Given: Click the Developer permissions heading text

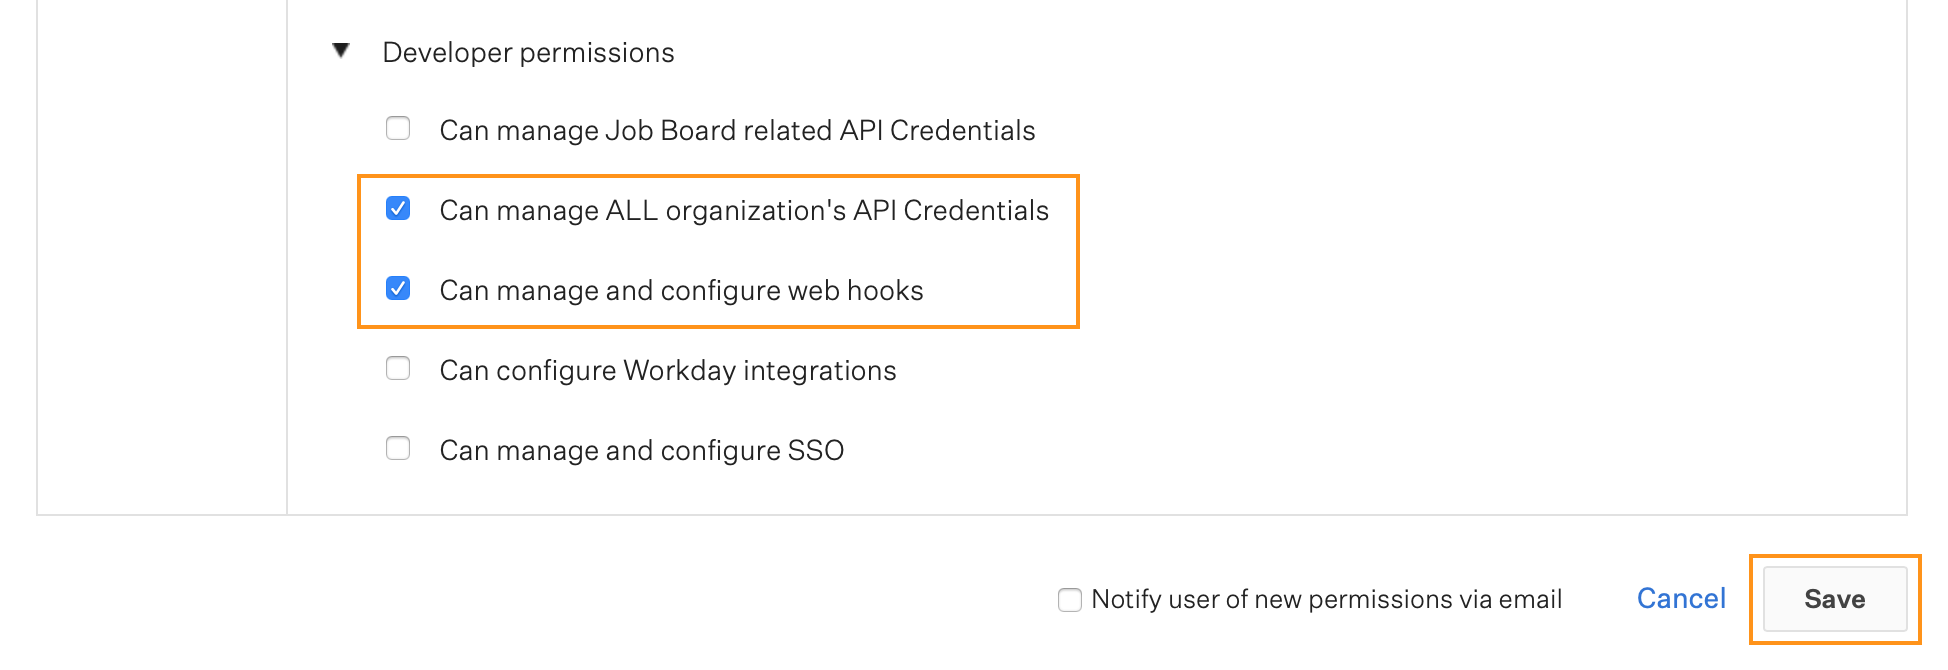Looking at the screenshot, I should pos(528,53).
